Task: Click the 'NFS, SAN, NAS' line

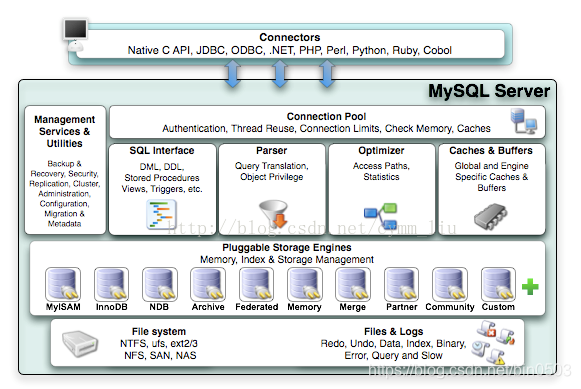Action: 160,355
